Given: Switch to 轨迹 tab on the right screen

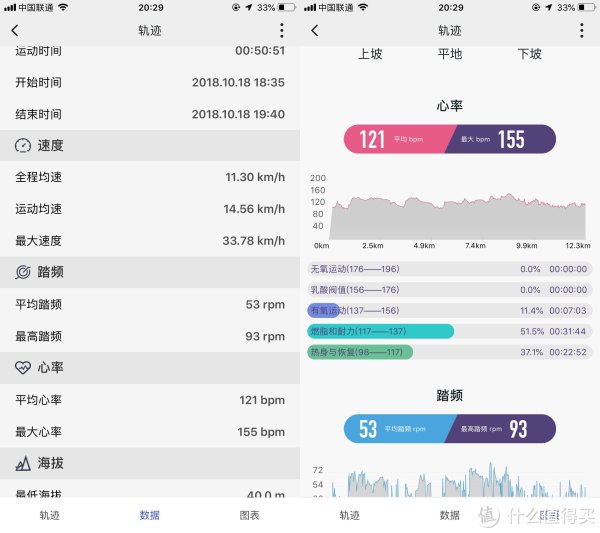Looking at the screenshot, I should point(350,515).
